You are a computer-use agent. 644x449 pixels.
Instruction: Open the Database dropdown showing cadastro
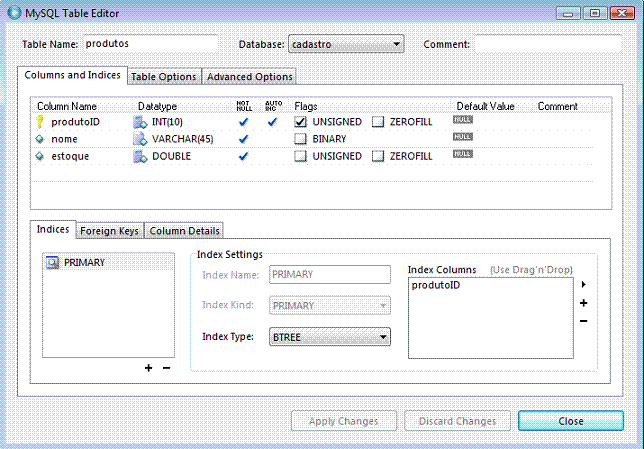(346, 44)
